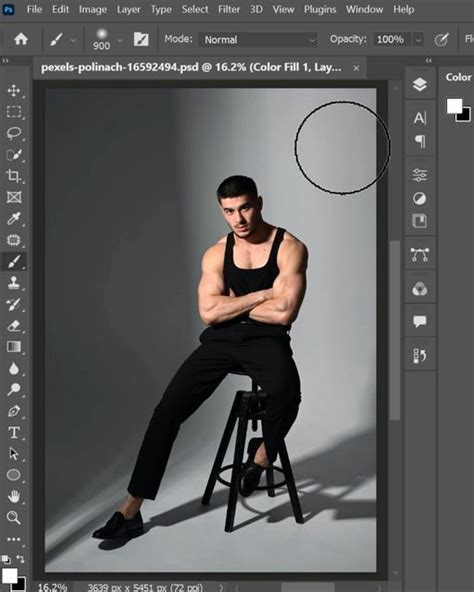Open the Type menu
The image size is (474, 592).
click(x=161, y=9)
